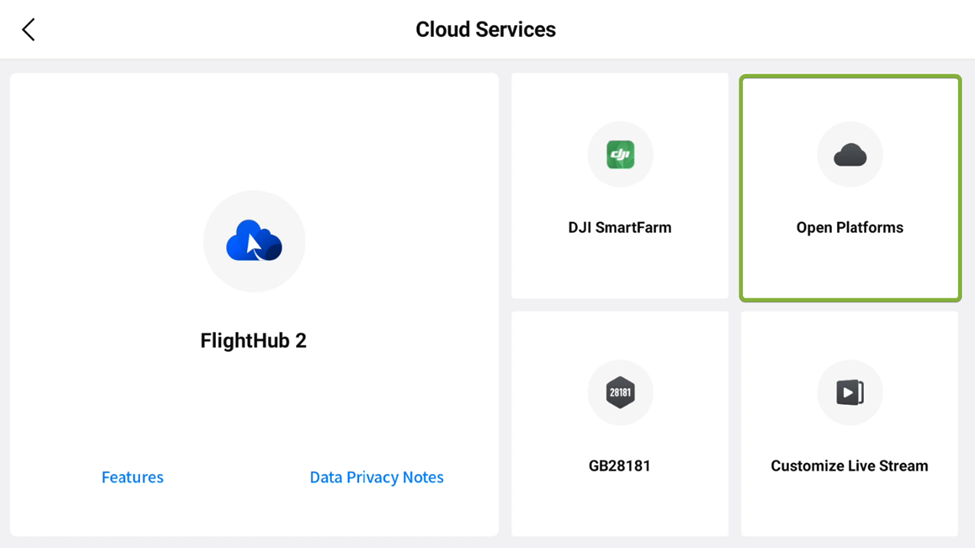Image resolution: width=975 pixels, height=548 pixels.
Task: Open the FlightHub 2 cloud icon
Action: coord(254,241)
